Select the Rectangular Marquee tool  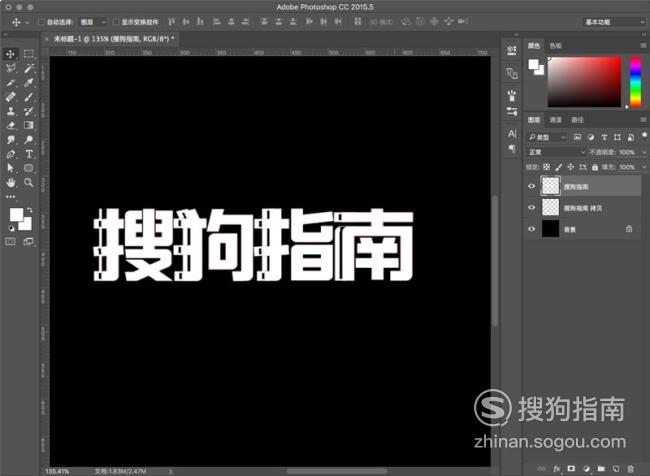[29, 54]
